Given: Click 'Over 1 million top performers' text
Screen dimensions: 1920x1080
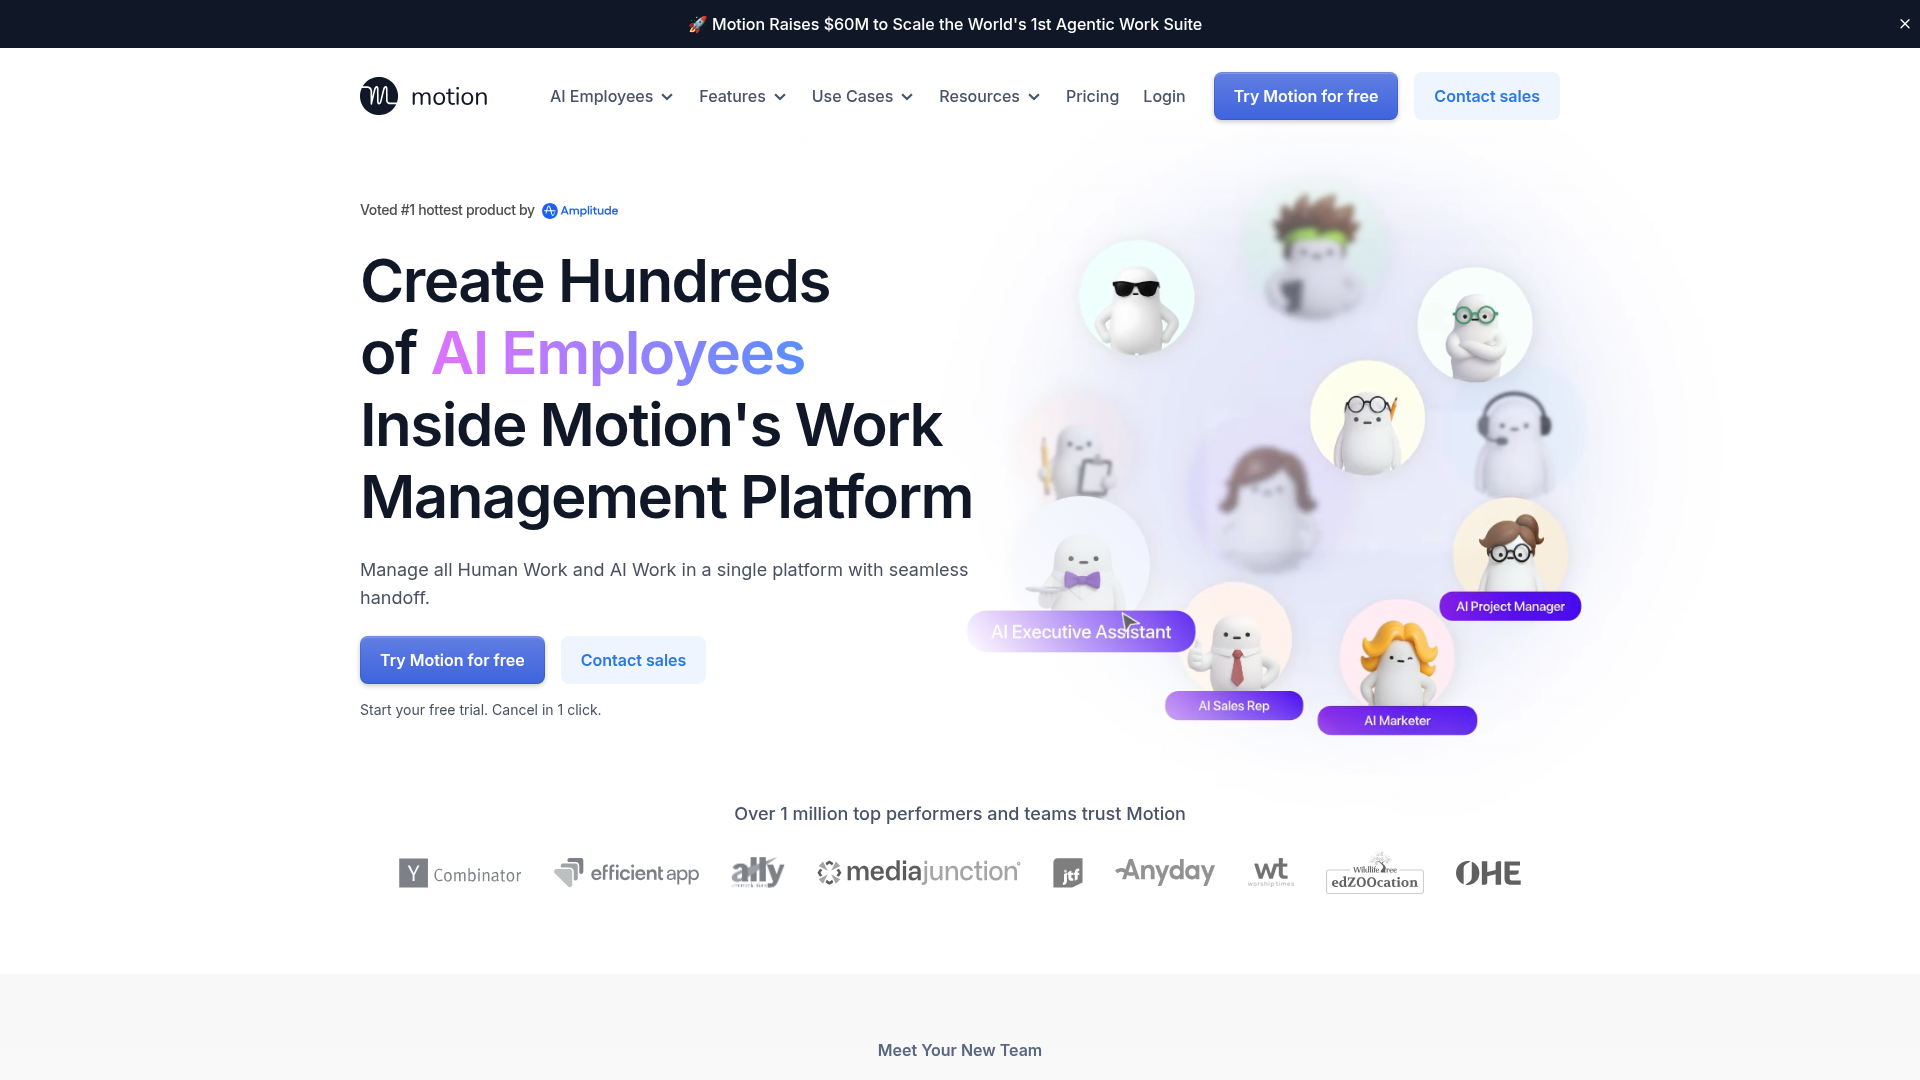Looking at the screenshot, I should (x=960, y=814).
